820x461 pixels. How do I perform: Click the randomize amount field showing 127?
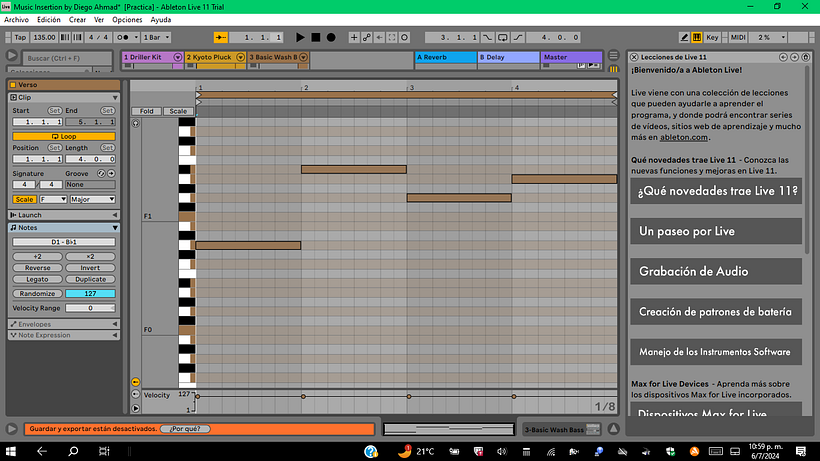[90, 293]
